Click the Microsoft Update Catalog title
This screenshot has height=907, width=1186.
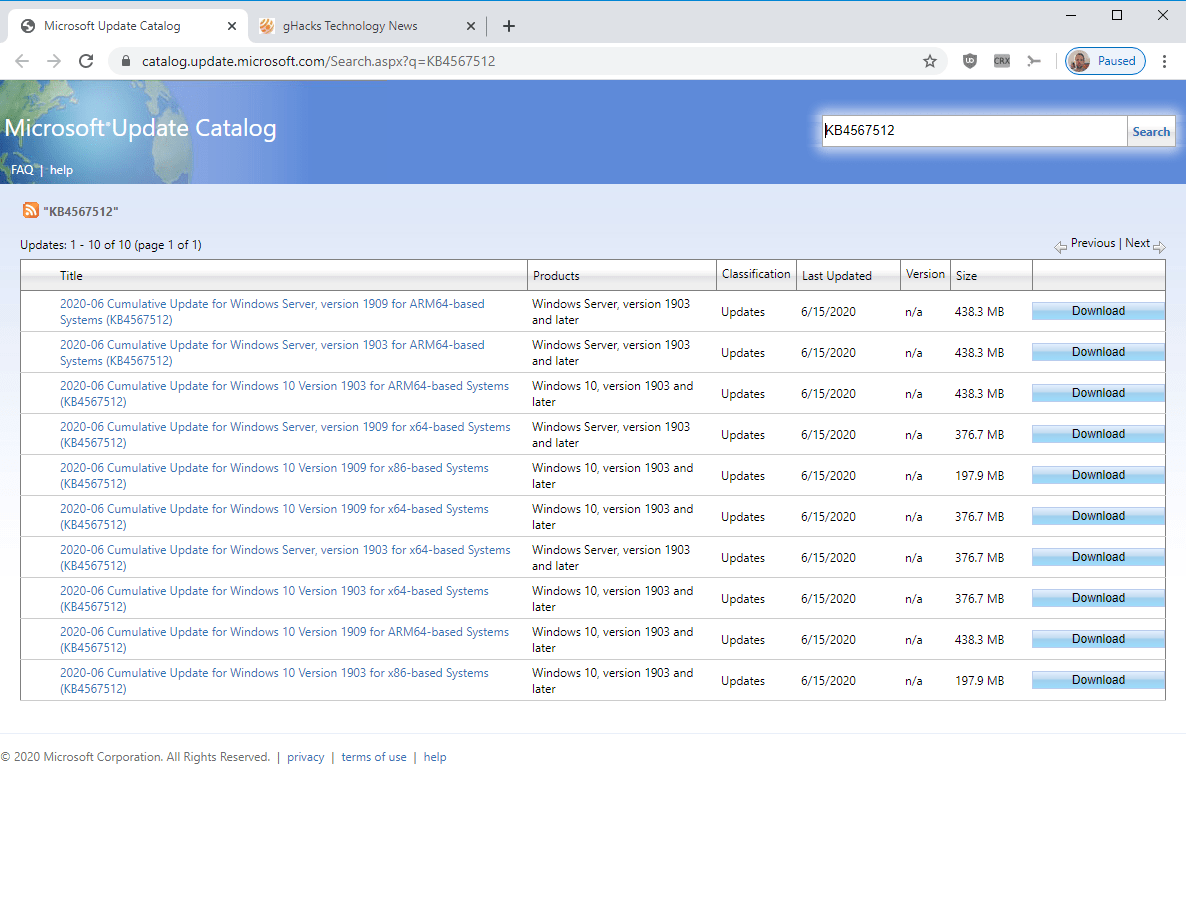(x=141, y=128)
